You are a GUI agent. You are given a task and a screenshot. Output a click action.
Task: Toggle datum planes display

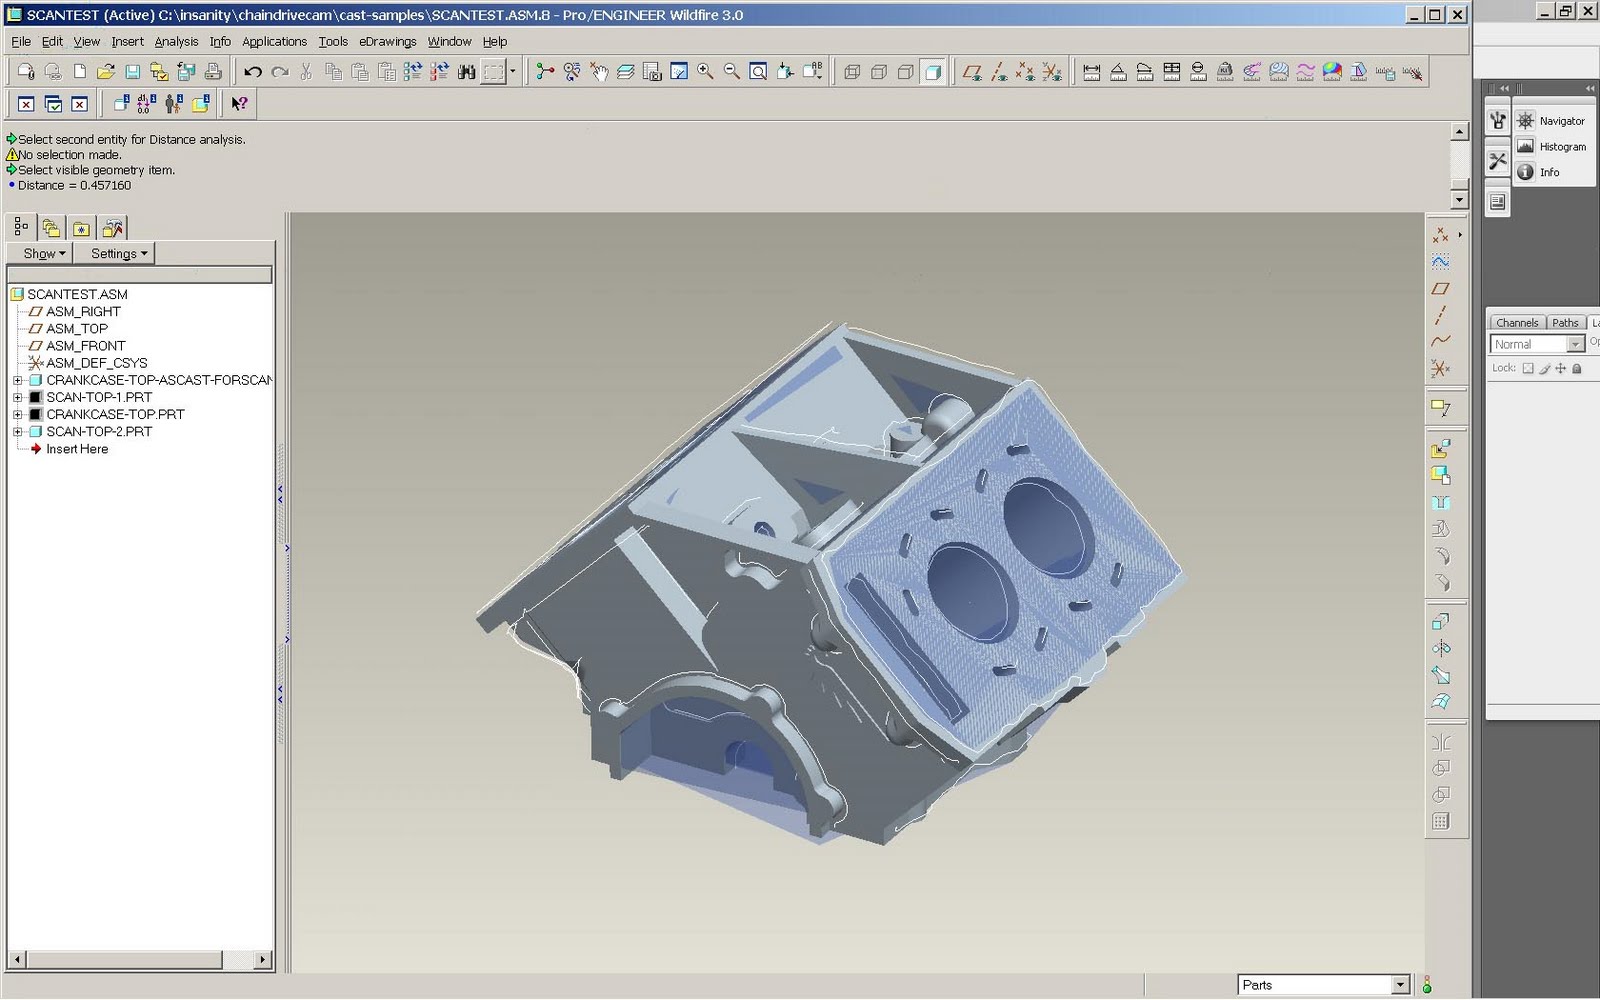coord(972,72)
